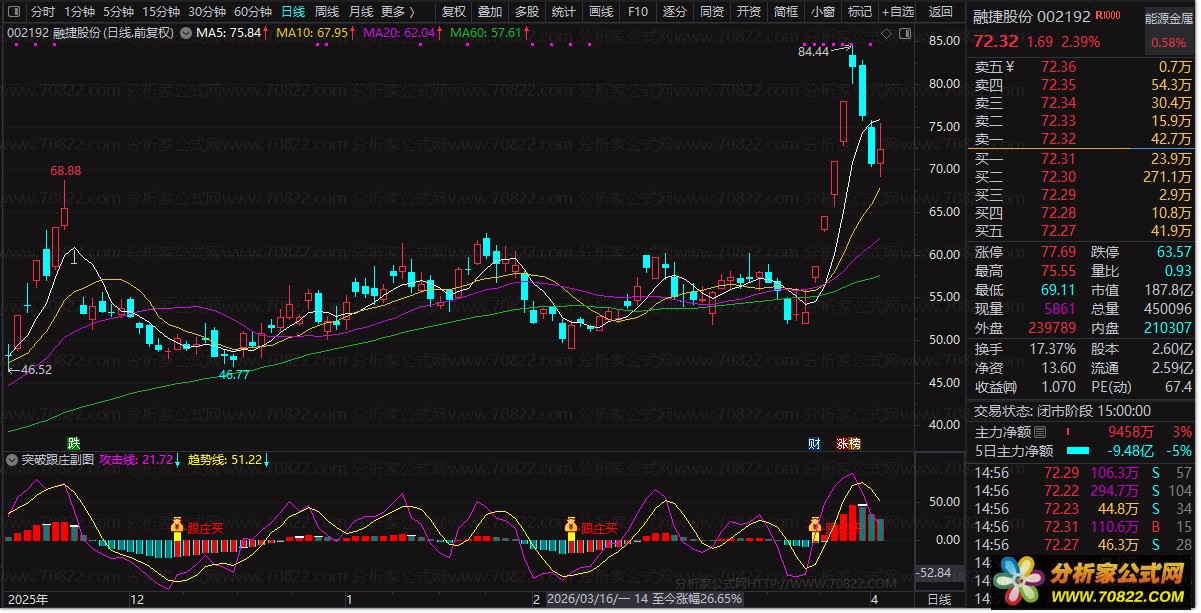Click +自选 to add to watchlist
The height and width of the screenshot is (613, 1201).
coord(897,12)
